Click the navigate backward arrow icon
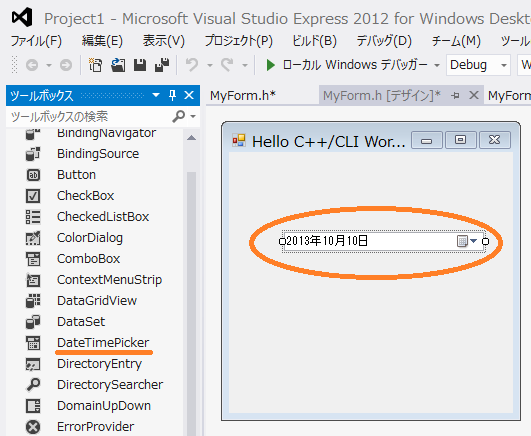The height and width of the screenshot is (436, 531). click(32, 65)
